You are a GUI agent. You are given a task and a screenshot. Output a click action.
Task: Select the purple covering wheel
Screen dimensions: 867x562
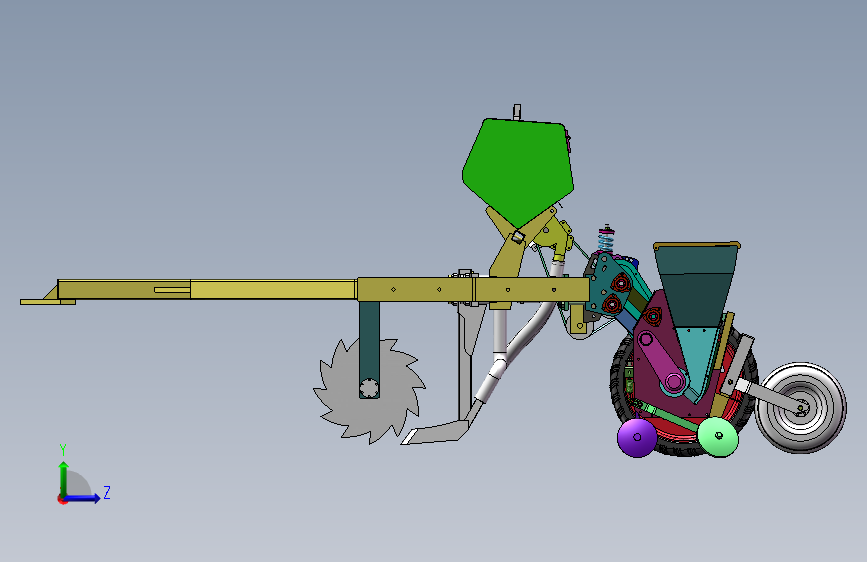(x=637, y=437)
